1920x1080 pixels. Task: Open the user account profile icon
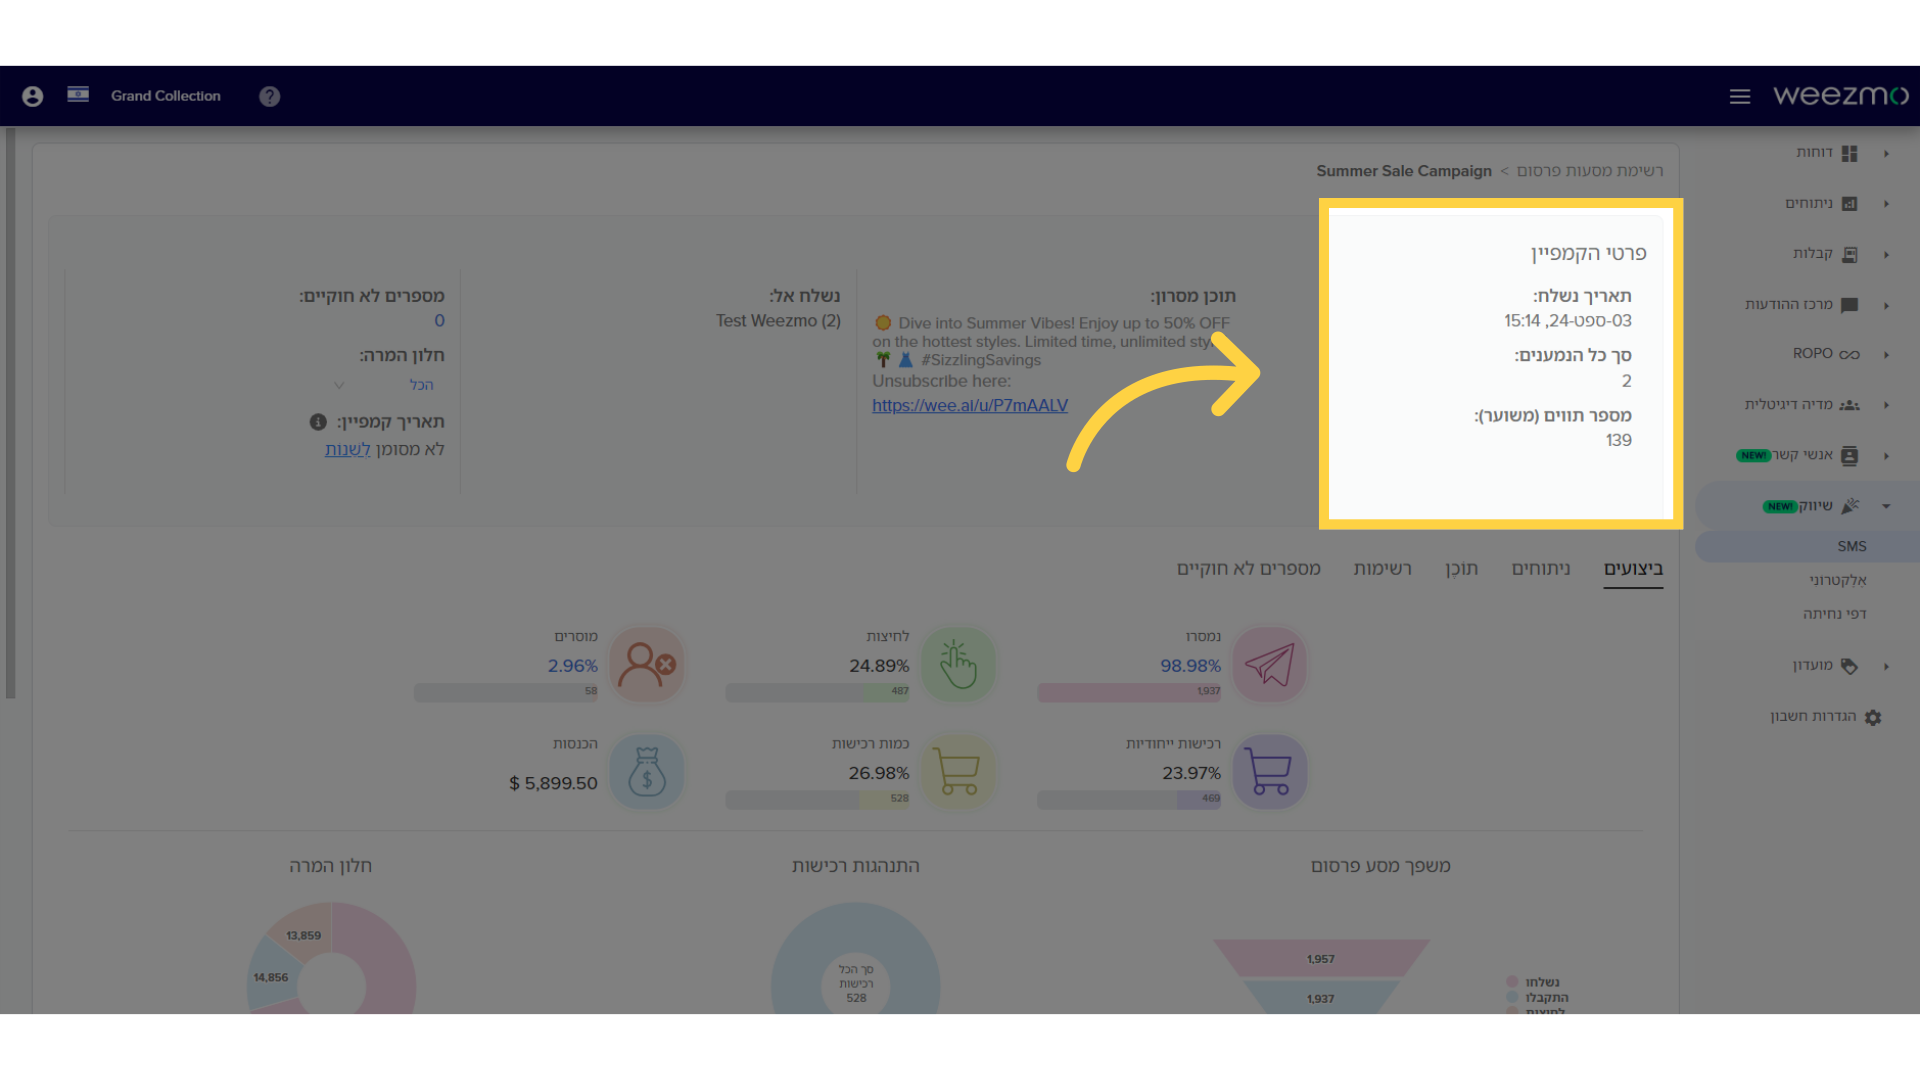33,96
